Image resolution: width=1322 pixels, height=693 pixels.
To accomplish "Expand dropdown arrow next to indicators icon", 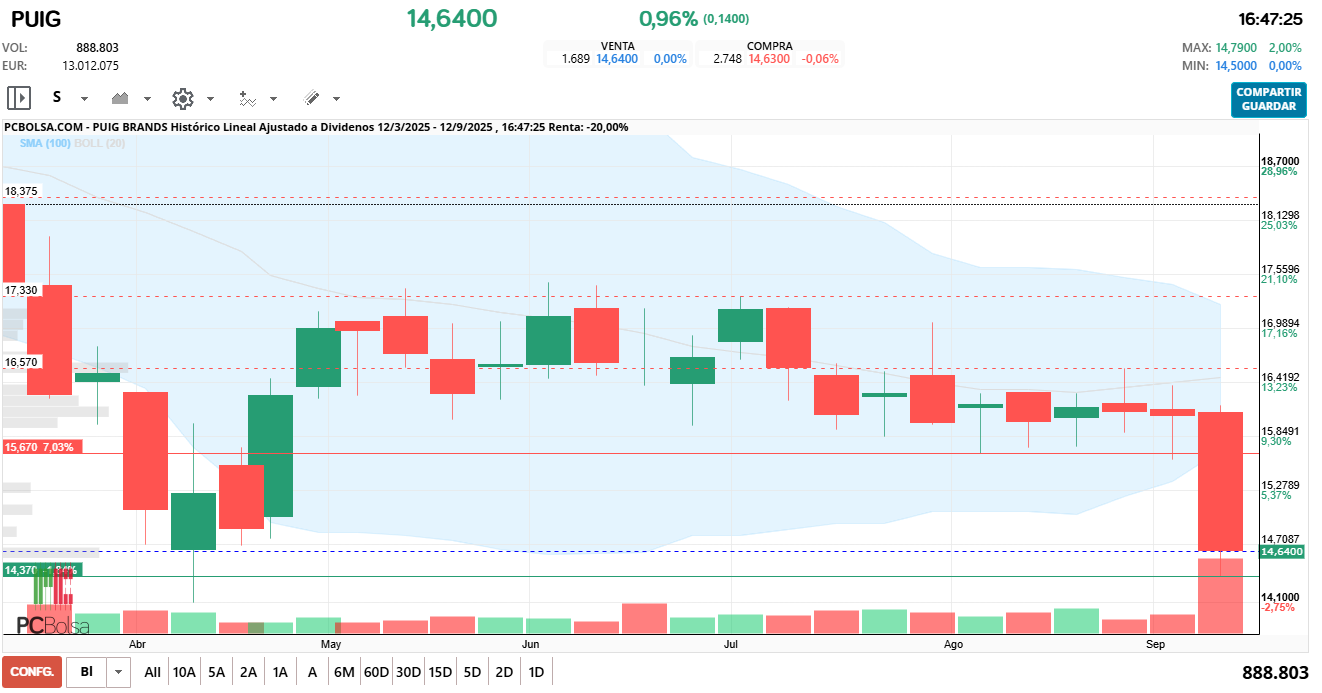I will pos(273,99).
